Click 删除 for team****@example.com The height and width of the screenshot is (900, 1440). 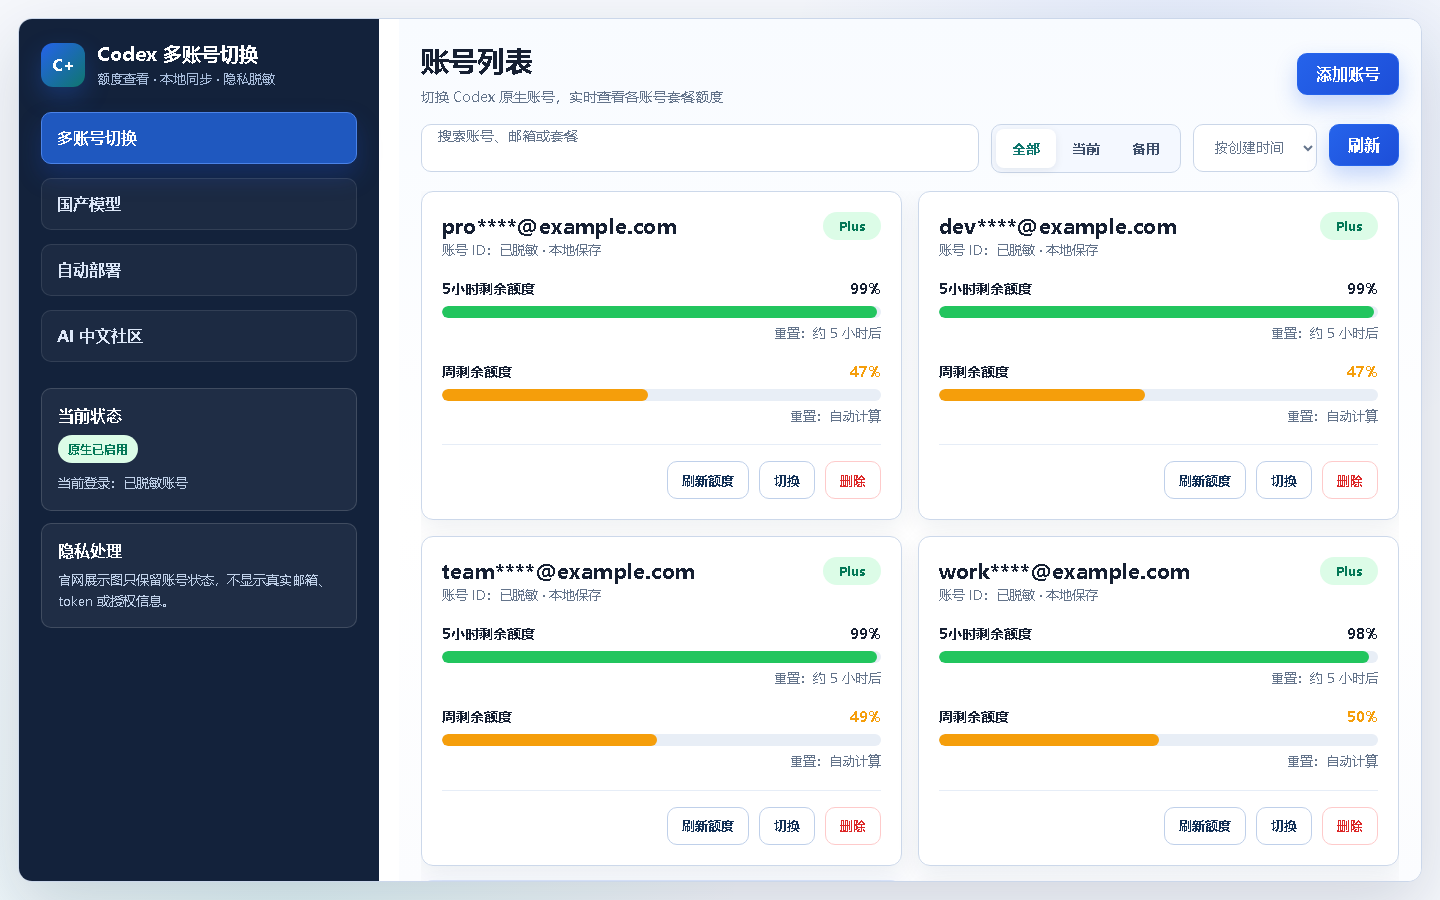tap(853, 826)
